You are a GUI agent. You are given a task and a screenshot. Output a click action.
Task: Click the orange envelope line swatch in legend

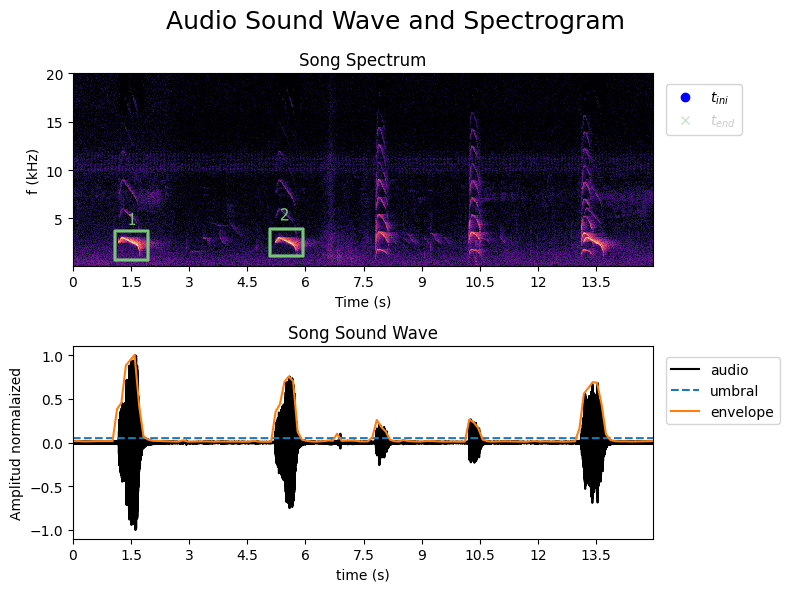(x=684, y=412)
